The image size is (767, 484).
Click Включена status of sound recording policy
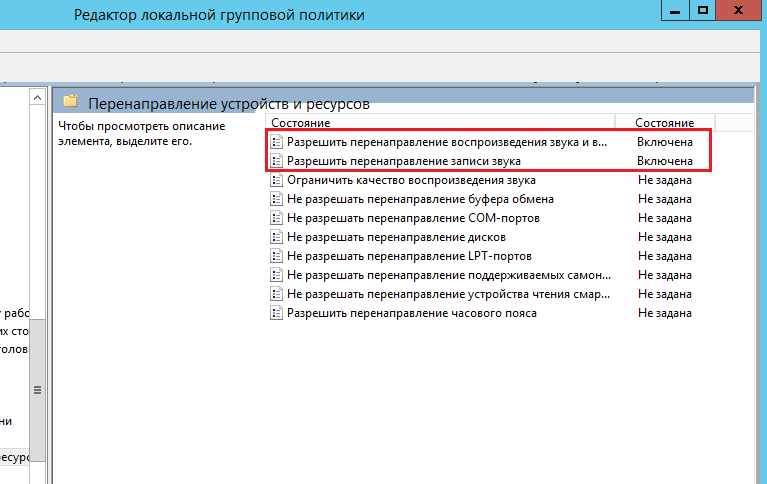[x=665, y=161]
